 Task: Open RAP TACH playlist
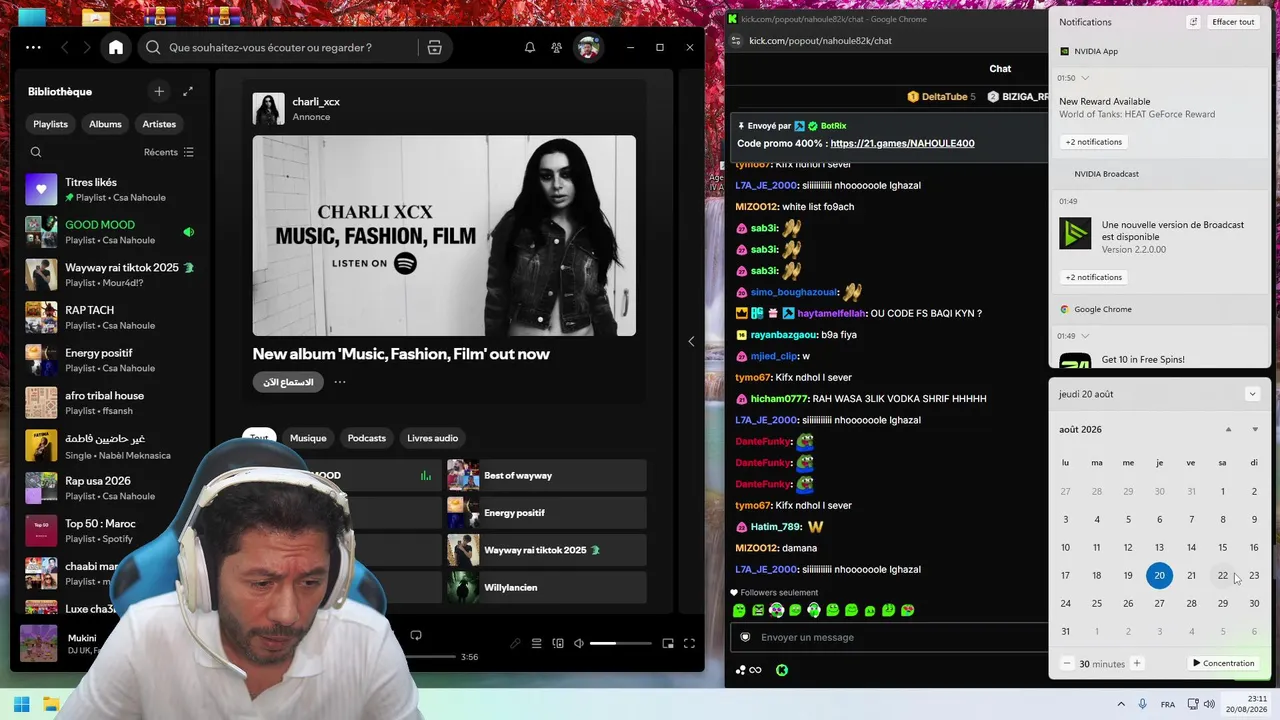[x=110, y=317]
